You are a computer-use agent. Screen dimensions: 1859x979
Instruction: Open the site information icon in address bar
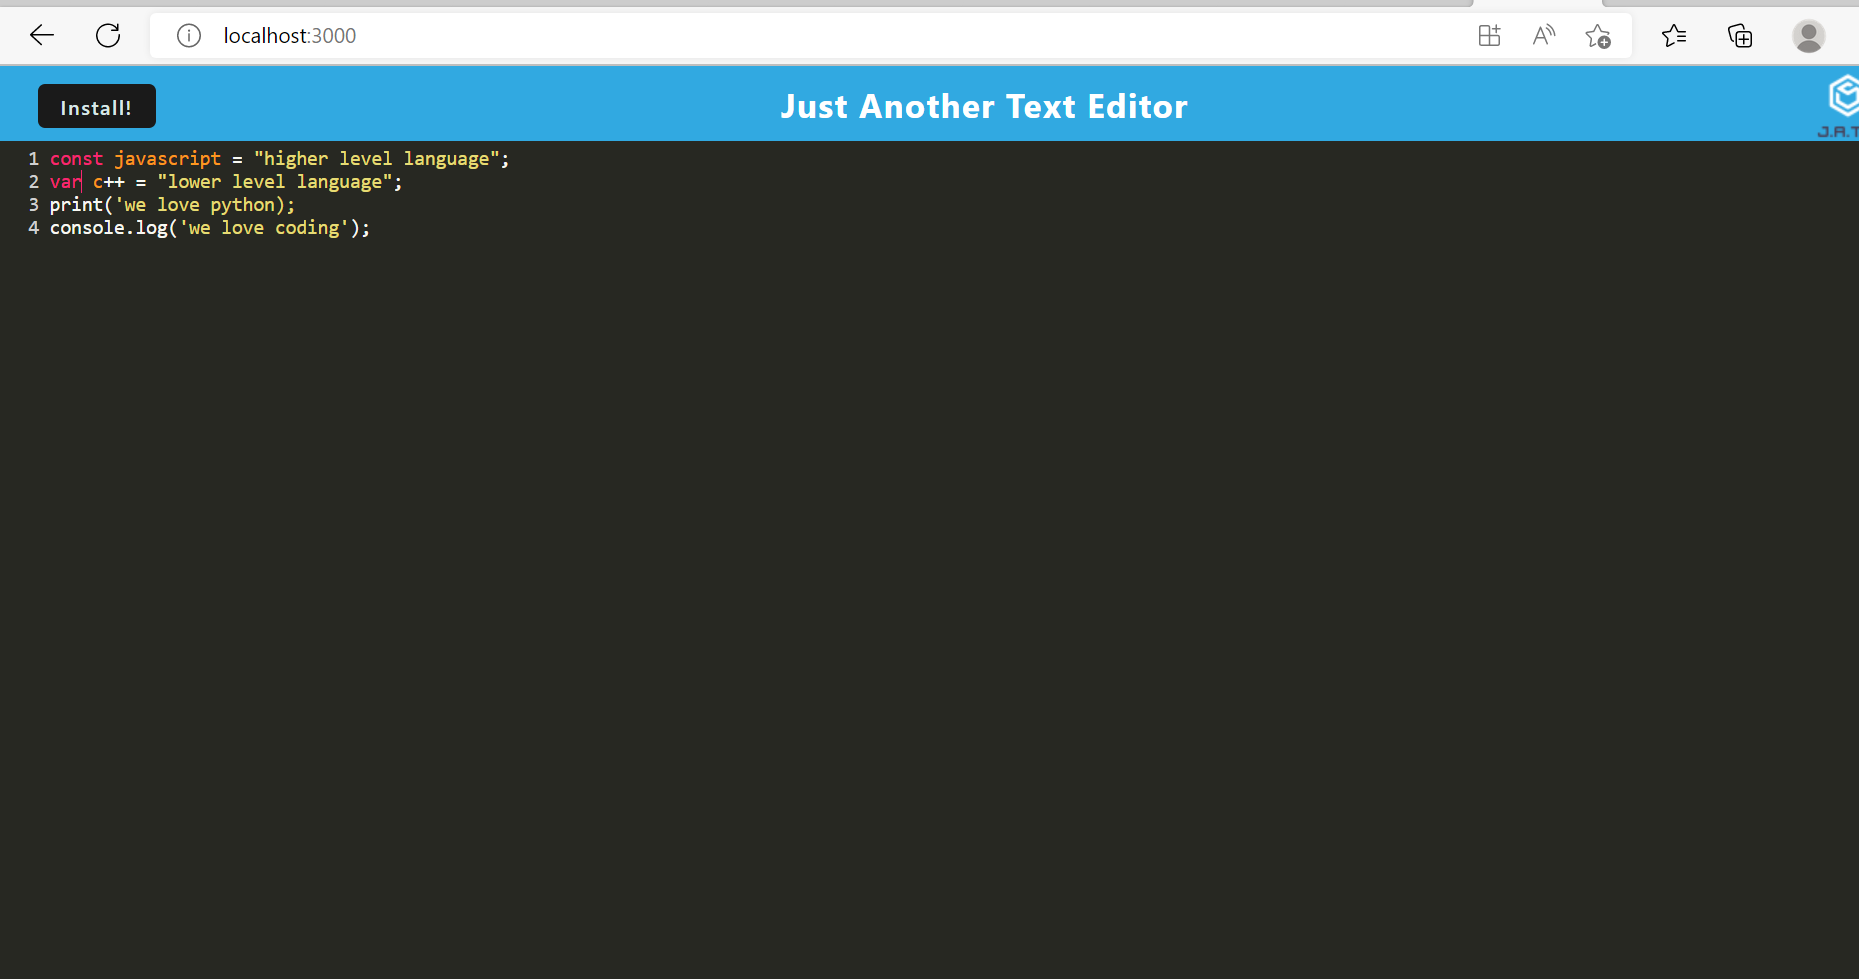pyautogui.click(x=188, y=35)
